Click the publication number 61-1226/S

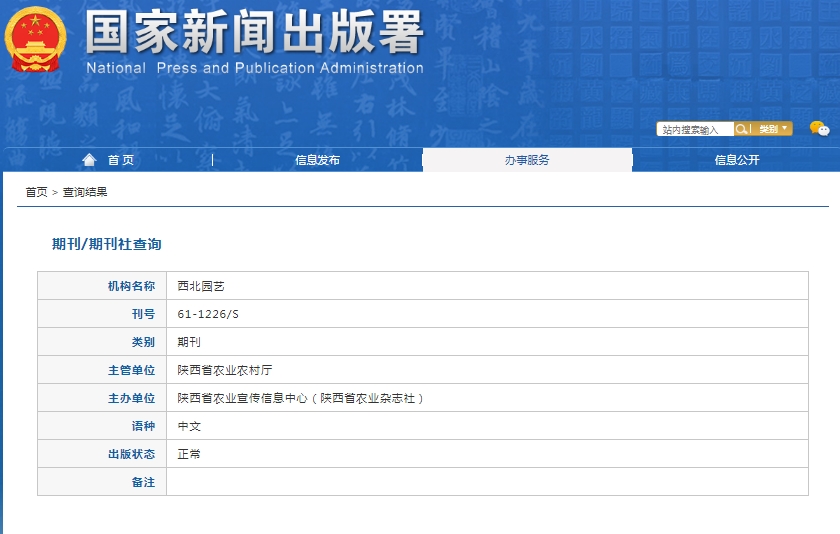coord(208,314)
